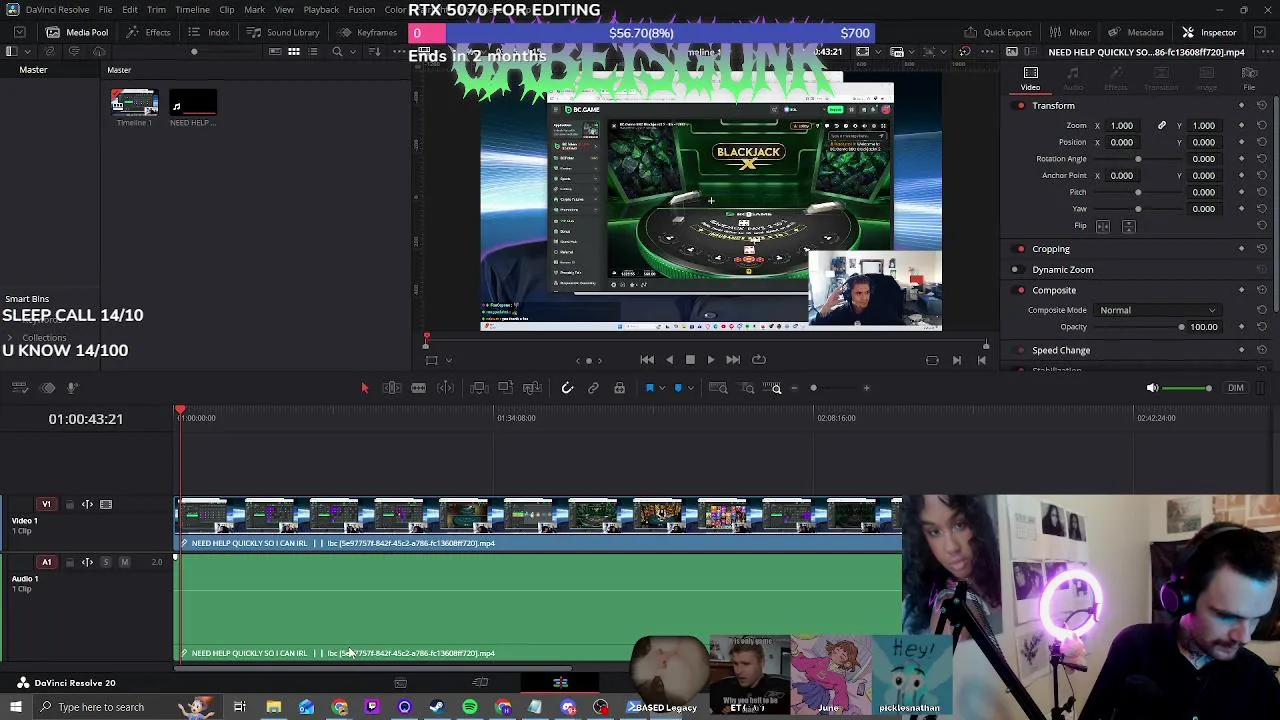
Task: Open the Playback menu
Action: (x=321, y=10)
